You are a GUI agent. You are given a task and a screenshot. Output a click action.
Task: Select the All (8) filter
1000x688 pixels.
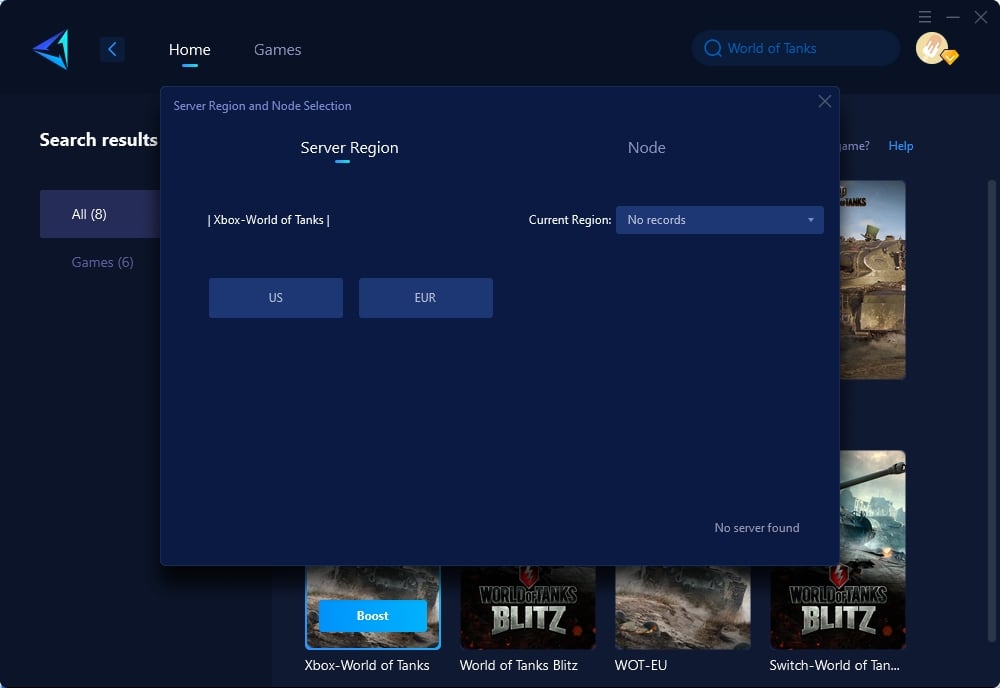point(100,214)
